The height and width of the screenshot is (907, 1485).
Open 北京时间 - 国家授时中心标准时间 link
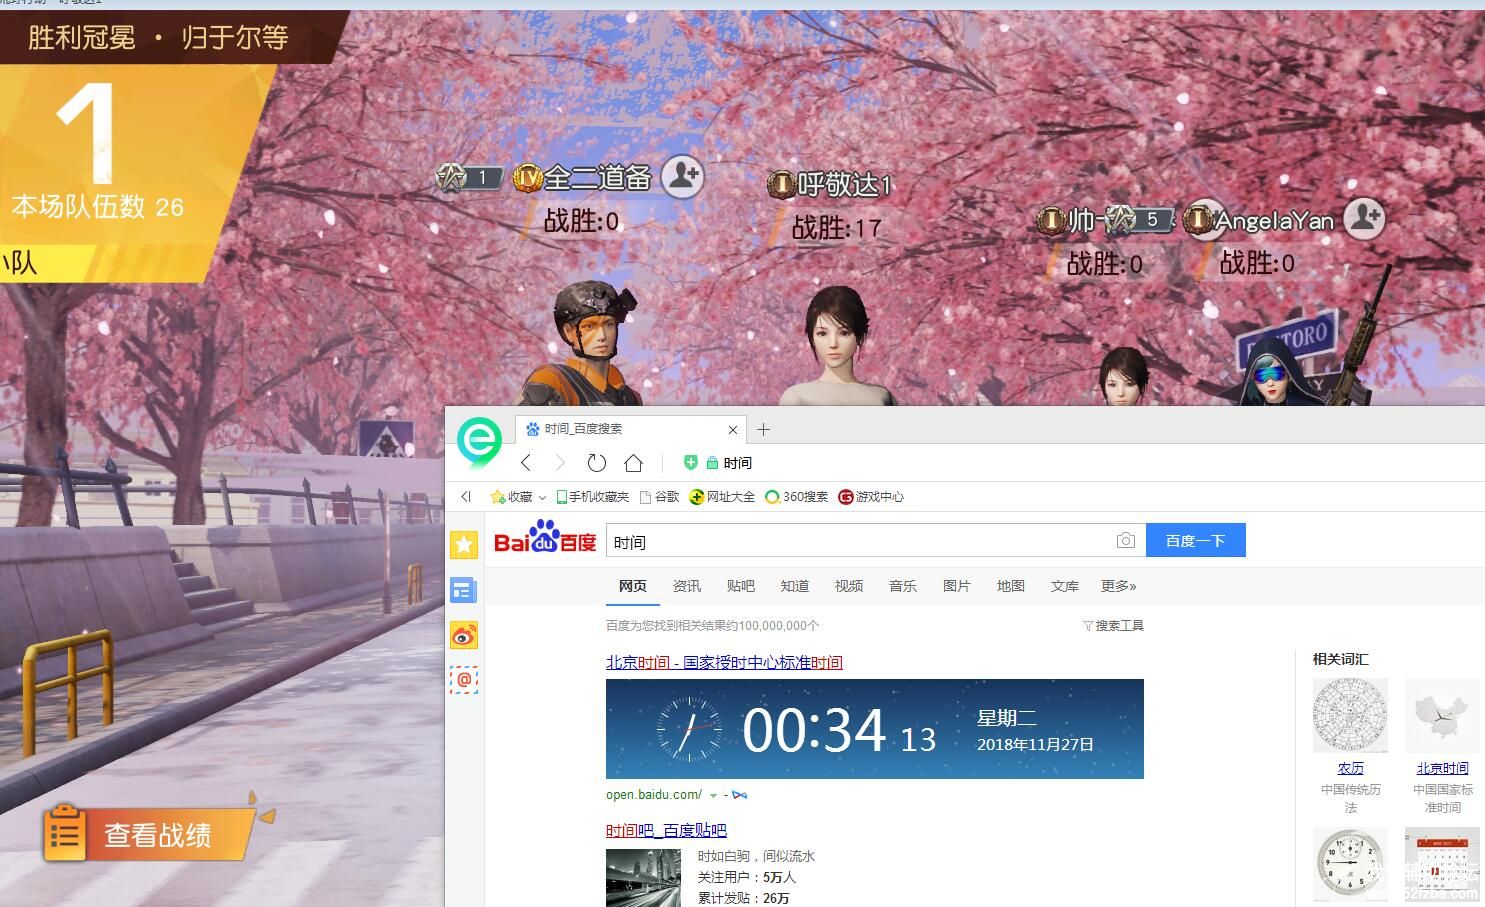[x=724, y=662]
